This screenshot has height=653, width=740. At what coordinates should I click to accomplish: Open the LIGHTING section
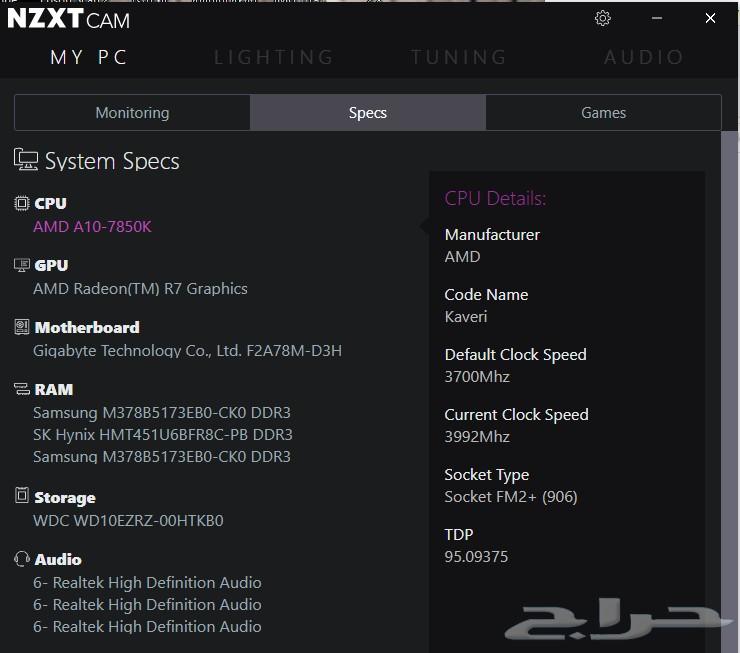pyautogui.click(x=274, y=57)
